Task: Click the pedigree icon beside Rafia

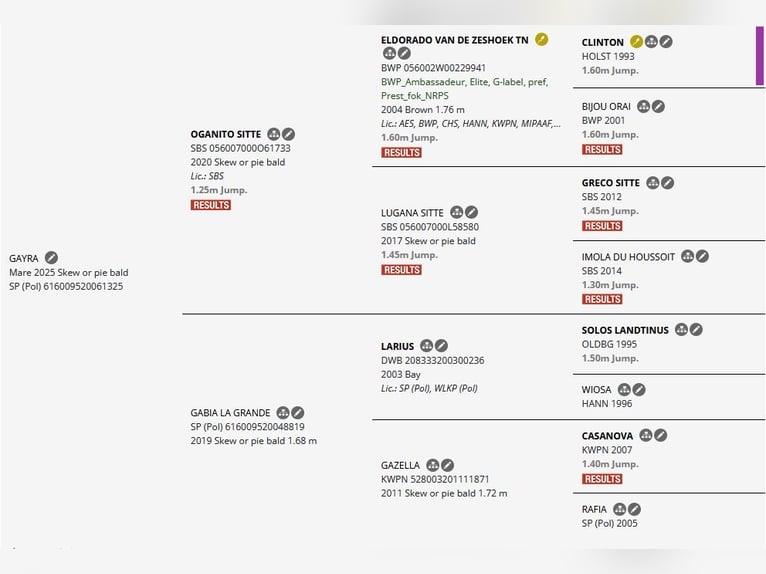Action: click(620, 509)
